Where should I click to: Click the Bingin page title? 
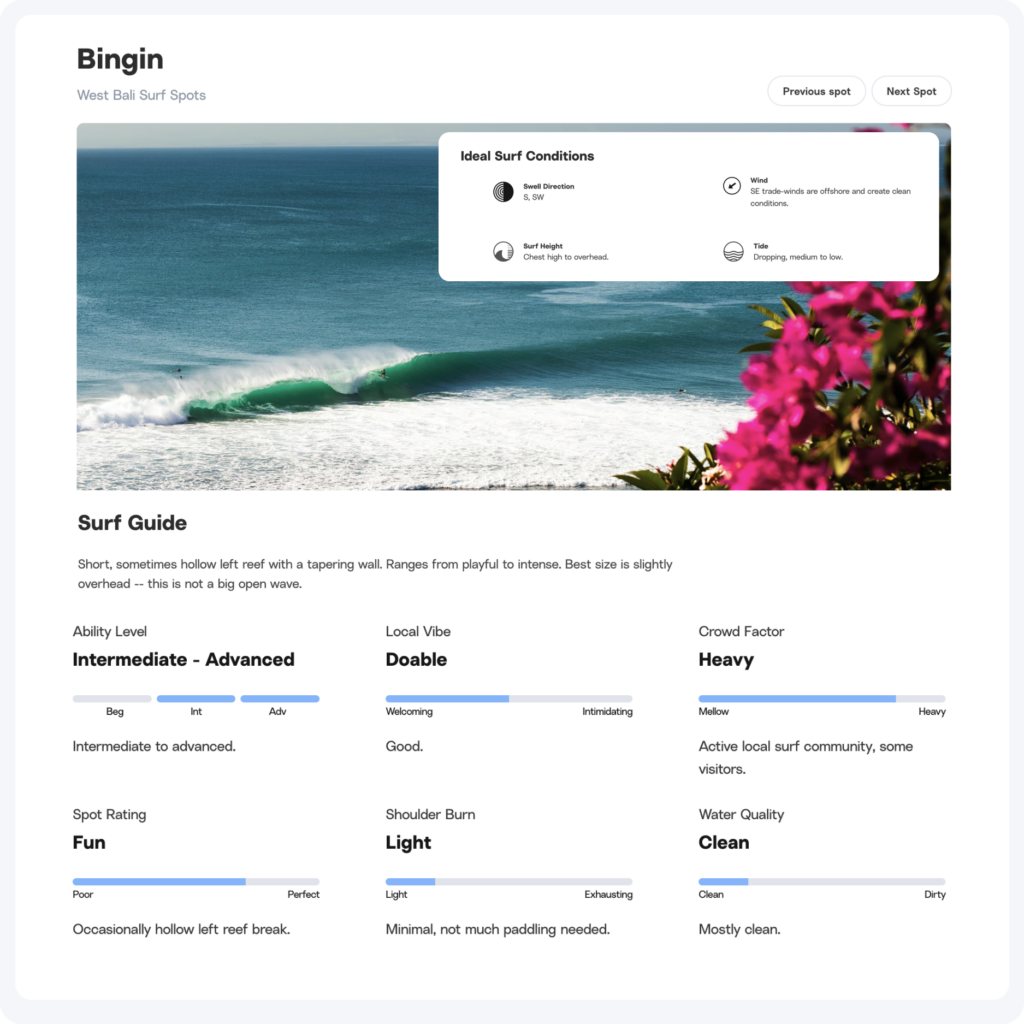click(x=120, y=59)
